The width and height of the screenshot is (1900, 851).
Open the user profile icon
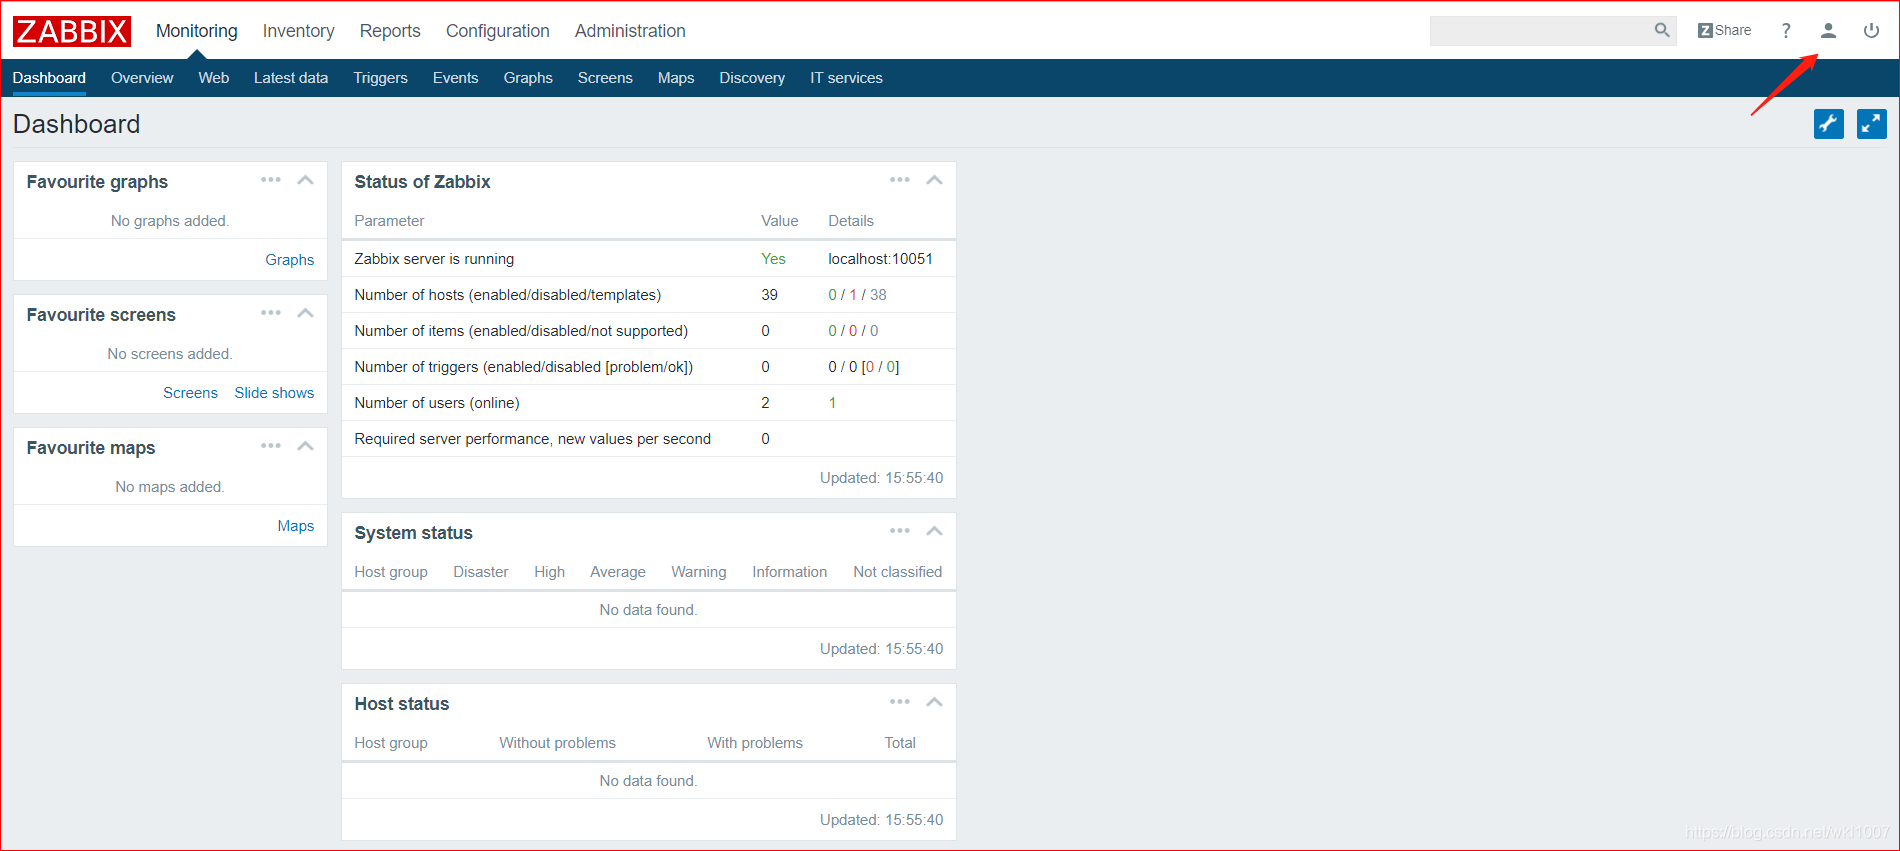click(x=1828, y=30)
